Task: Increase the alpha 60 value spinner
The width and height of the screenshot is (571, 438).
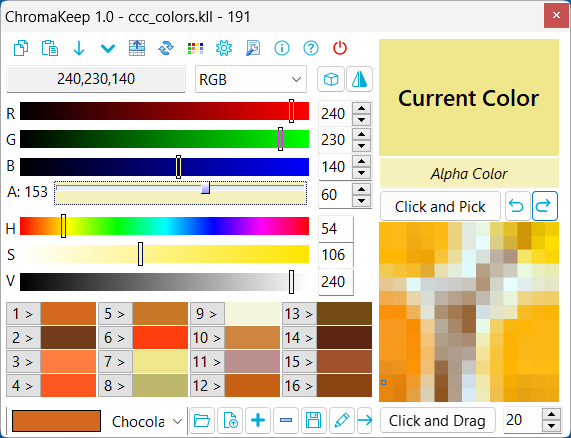Action: [x=362, y=189]
